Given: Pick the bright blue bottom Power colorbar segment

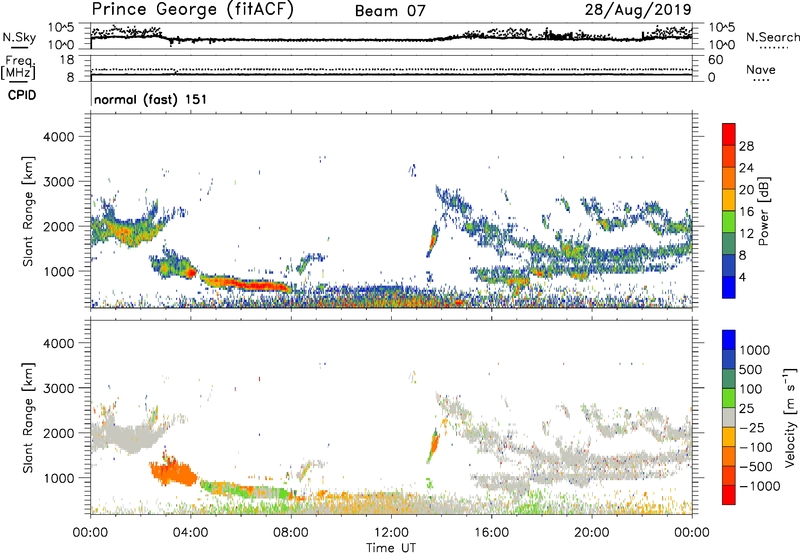Looking at the screenshot, I should coord(729,287).
